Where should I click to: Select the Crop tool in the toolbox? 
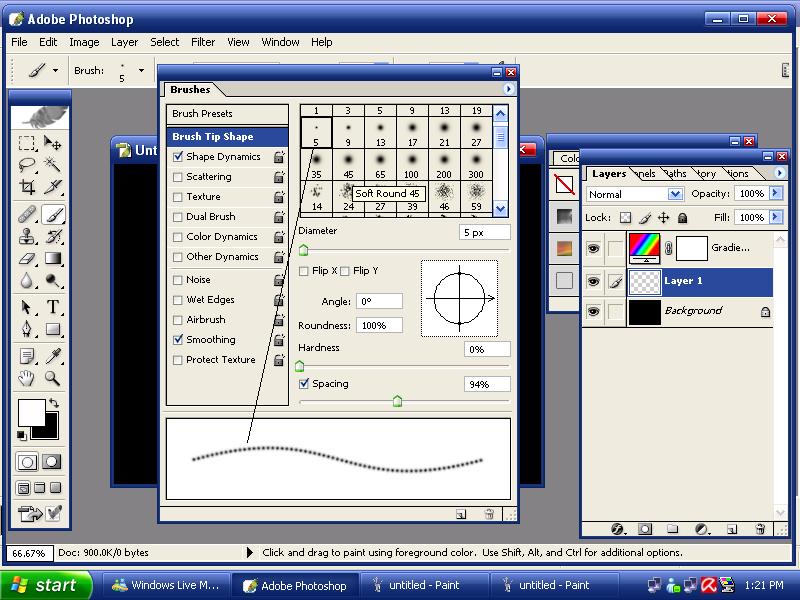[x=28, y=187]
